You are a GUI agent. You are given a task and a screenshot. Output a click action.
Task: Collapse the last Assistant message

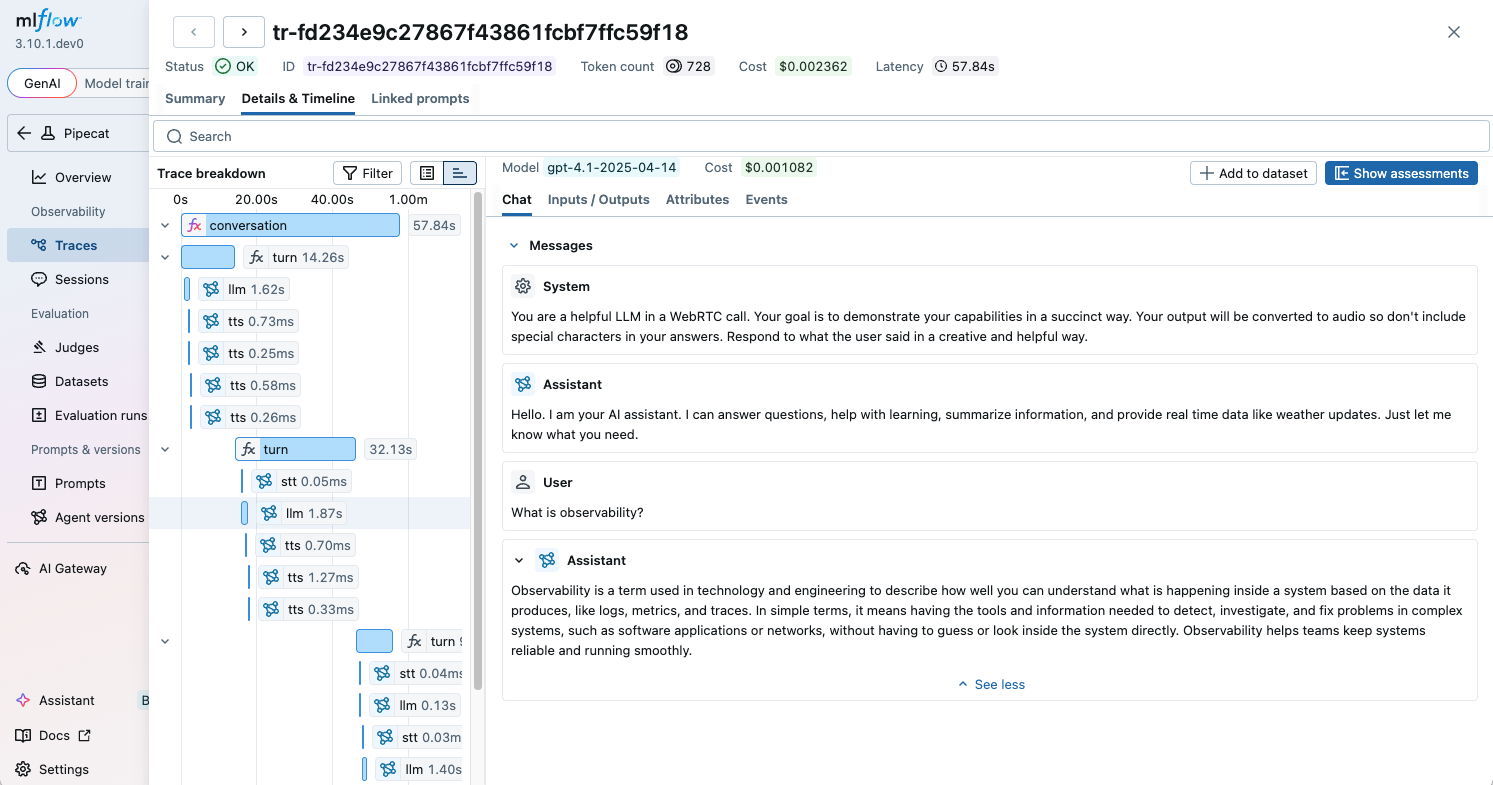tap(519, 560)
